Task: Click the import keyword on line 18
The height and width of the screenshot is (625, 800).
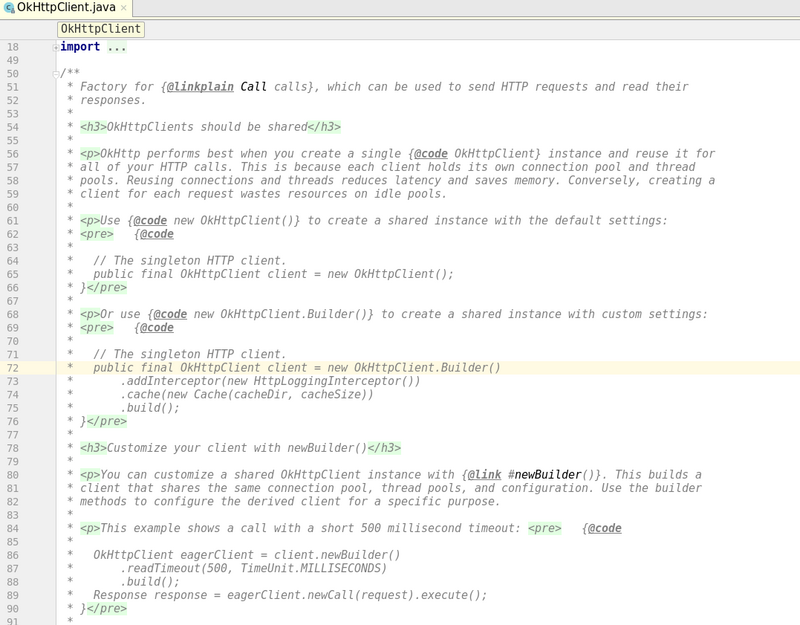Action: click(80, 47)
